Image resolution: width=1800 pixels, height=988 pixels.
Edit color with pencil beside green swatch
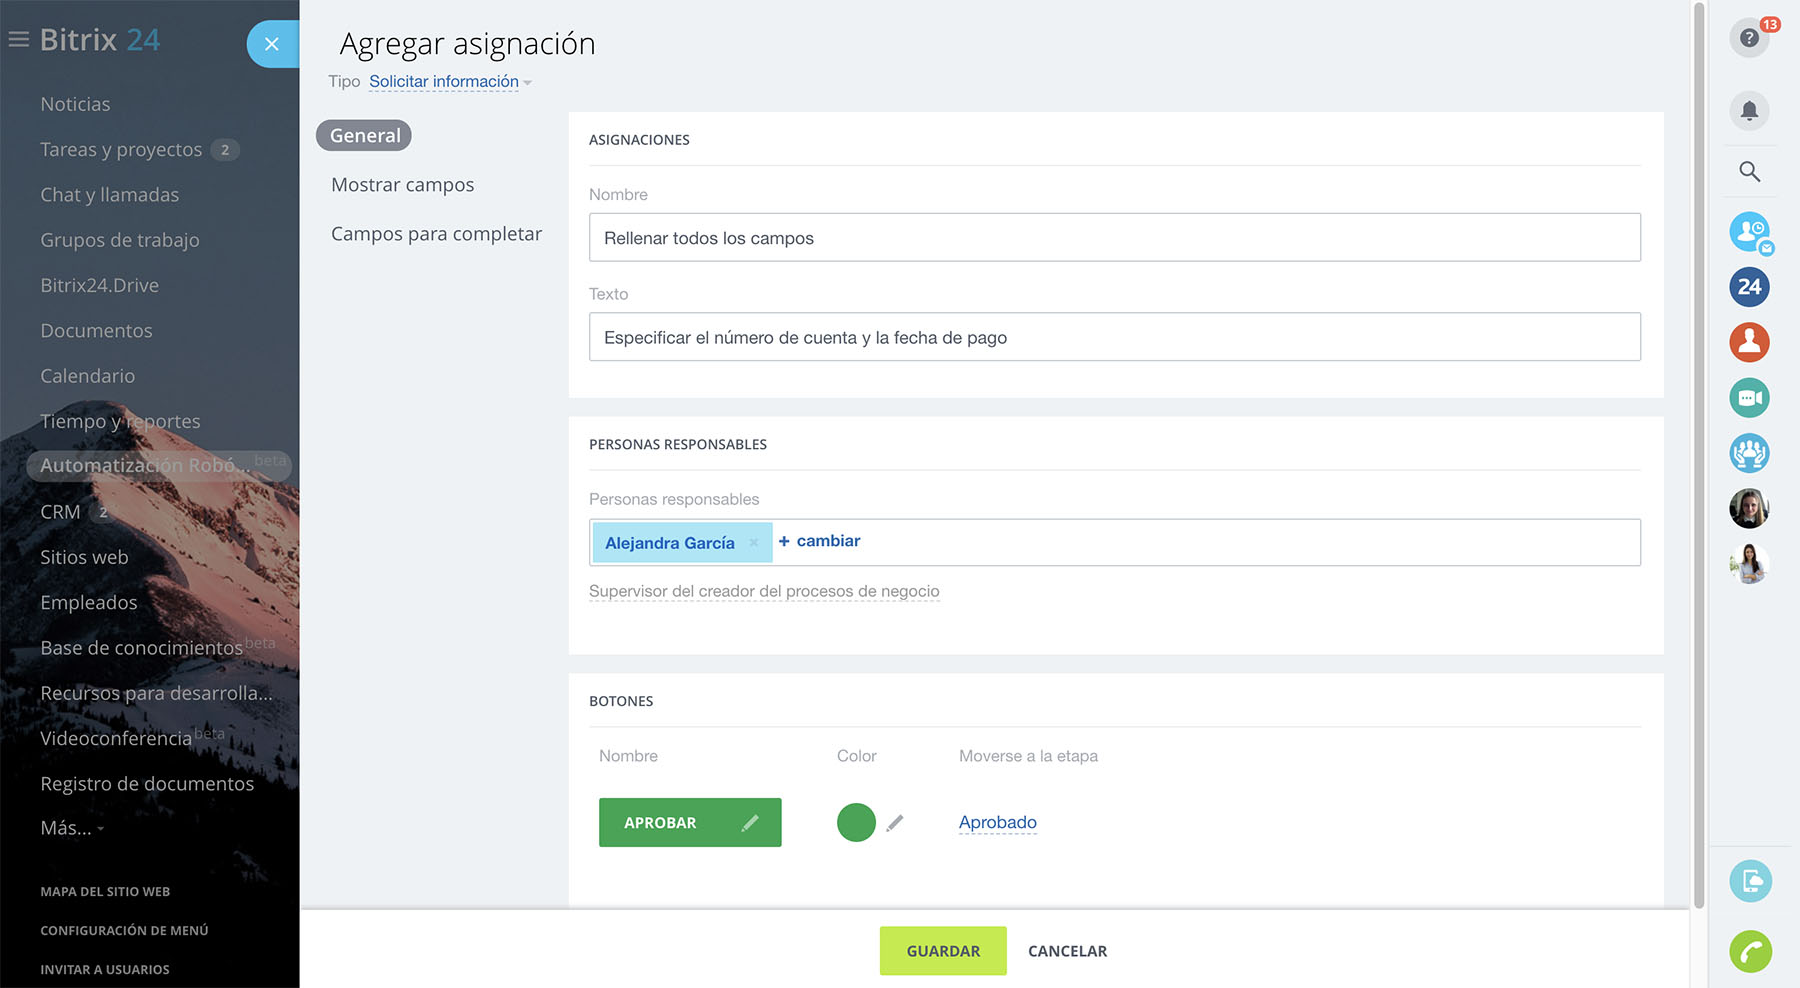895,823
